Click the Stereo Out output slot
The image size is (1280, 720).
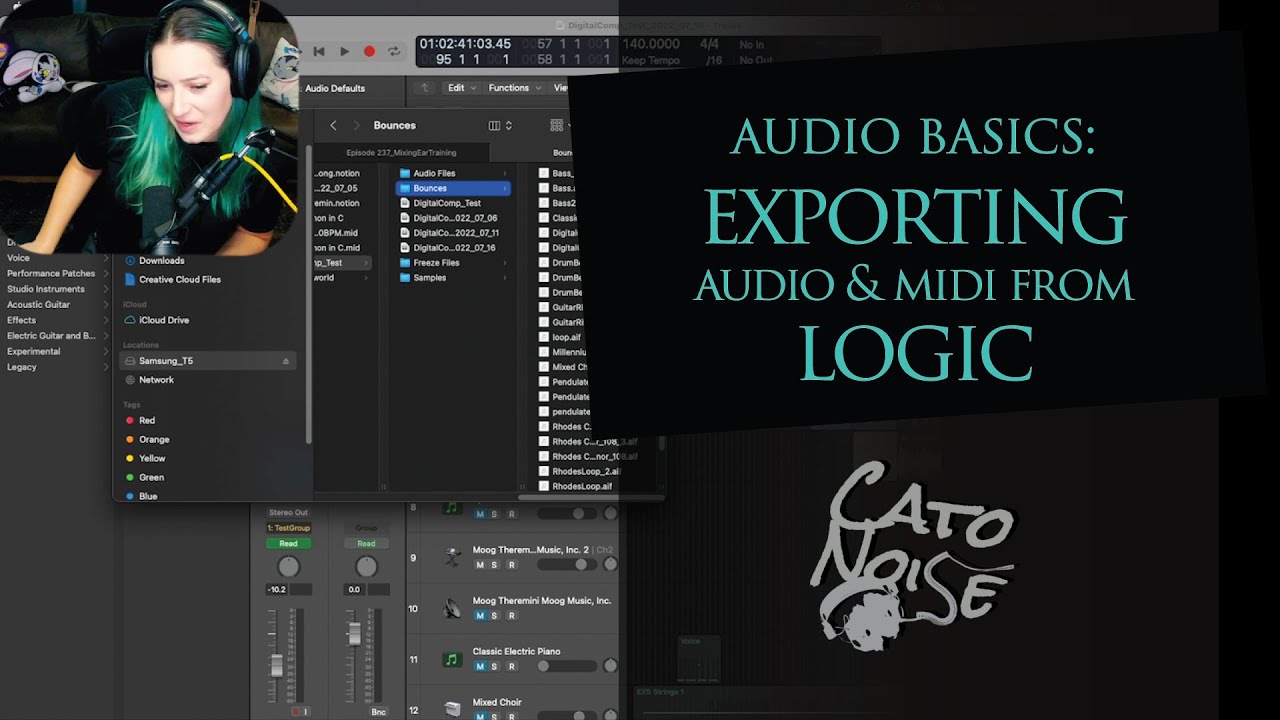coord(288,512)
